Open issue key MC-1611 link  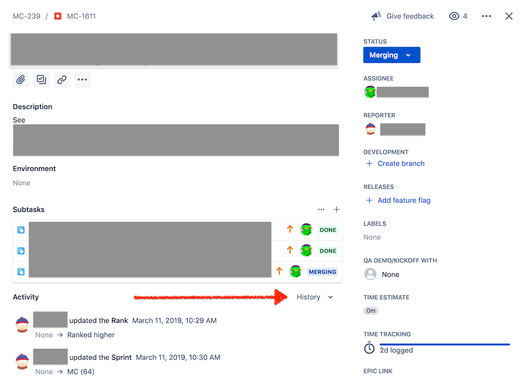81,16
